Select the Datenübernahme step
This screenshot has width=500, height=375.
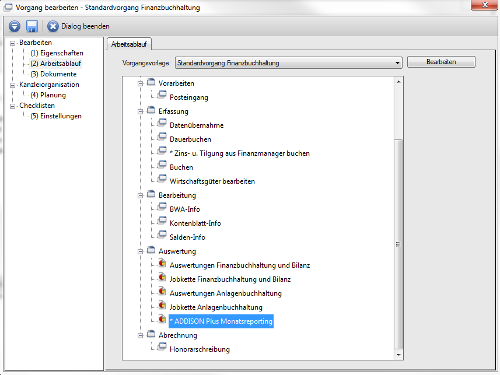click(196, 125)
